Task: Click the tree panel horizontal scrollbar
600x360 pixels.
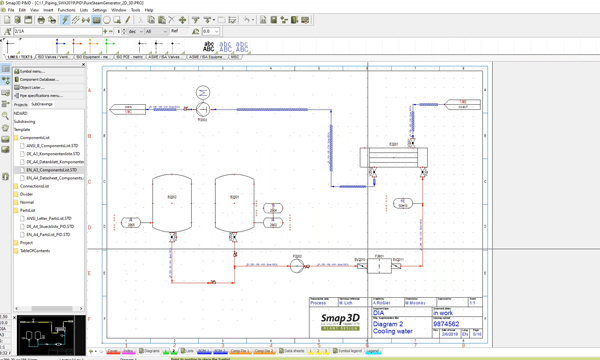Action: (x=49, y=308)
